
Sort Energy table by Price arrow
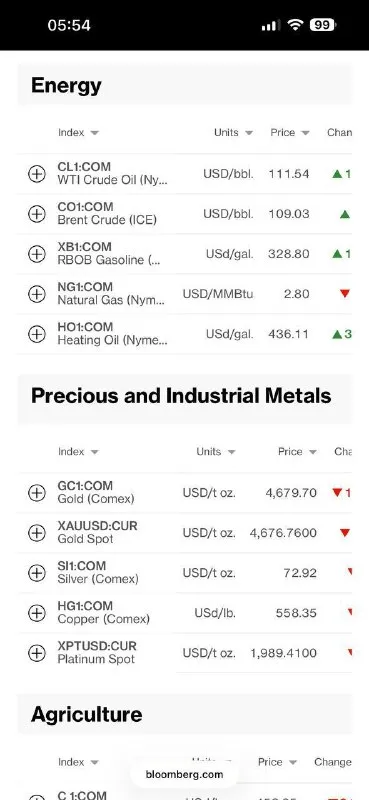(305, 133)
